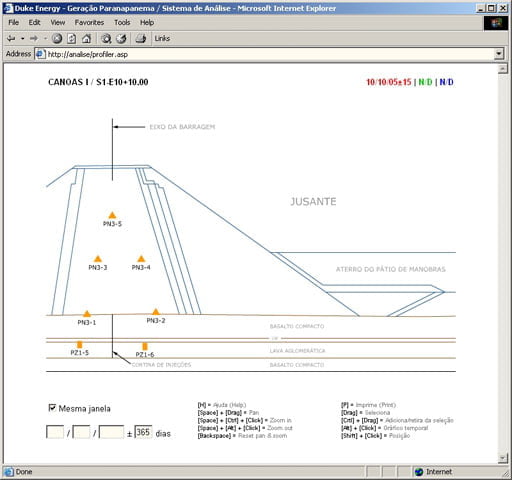
Task: Click the Stop toolbar icon
Action: coord(57,39)
